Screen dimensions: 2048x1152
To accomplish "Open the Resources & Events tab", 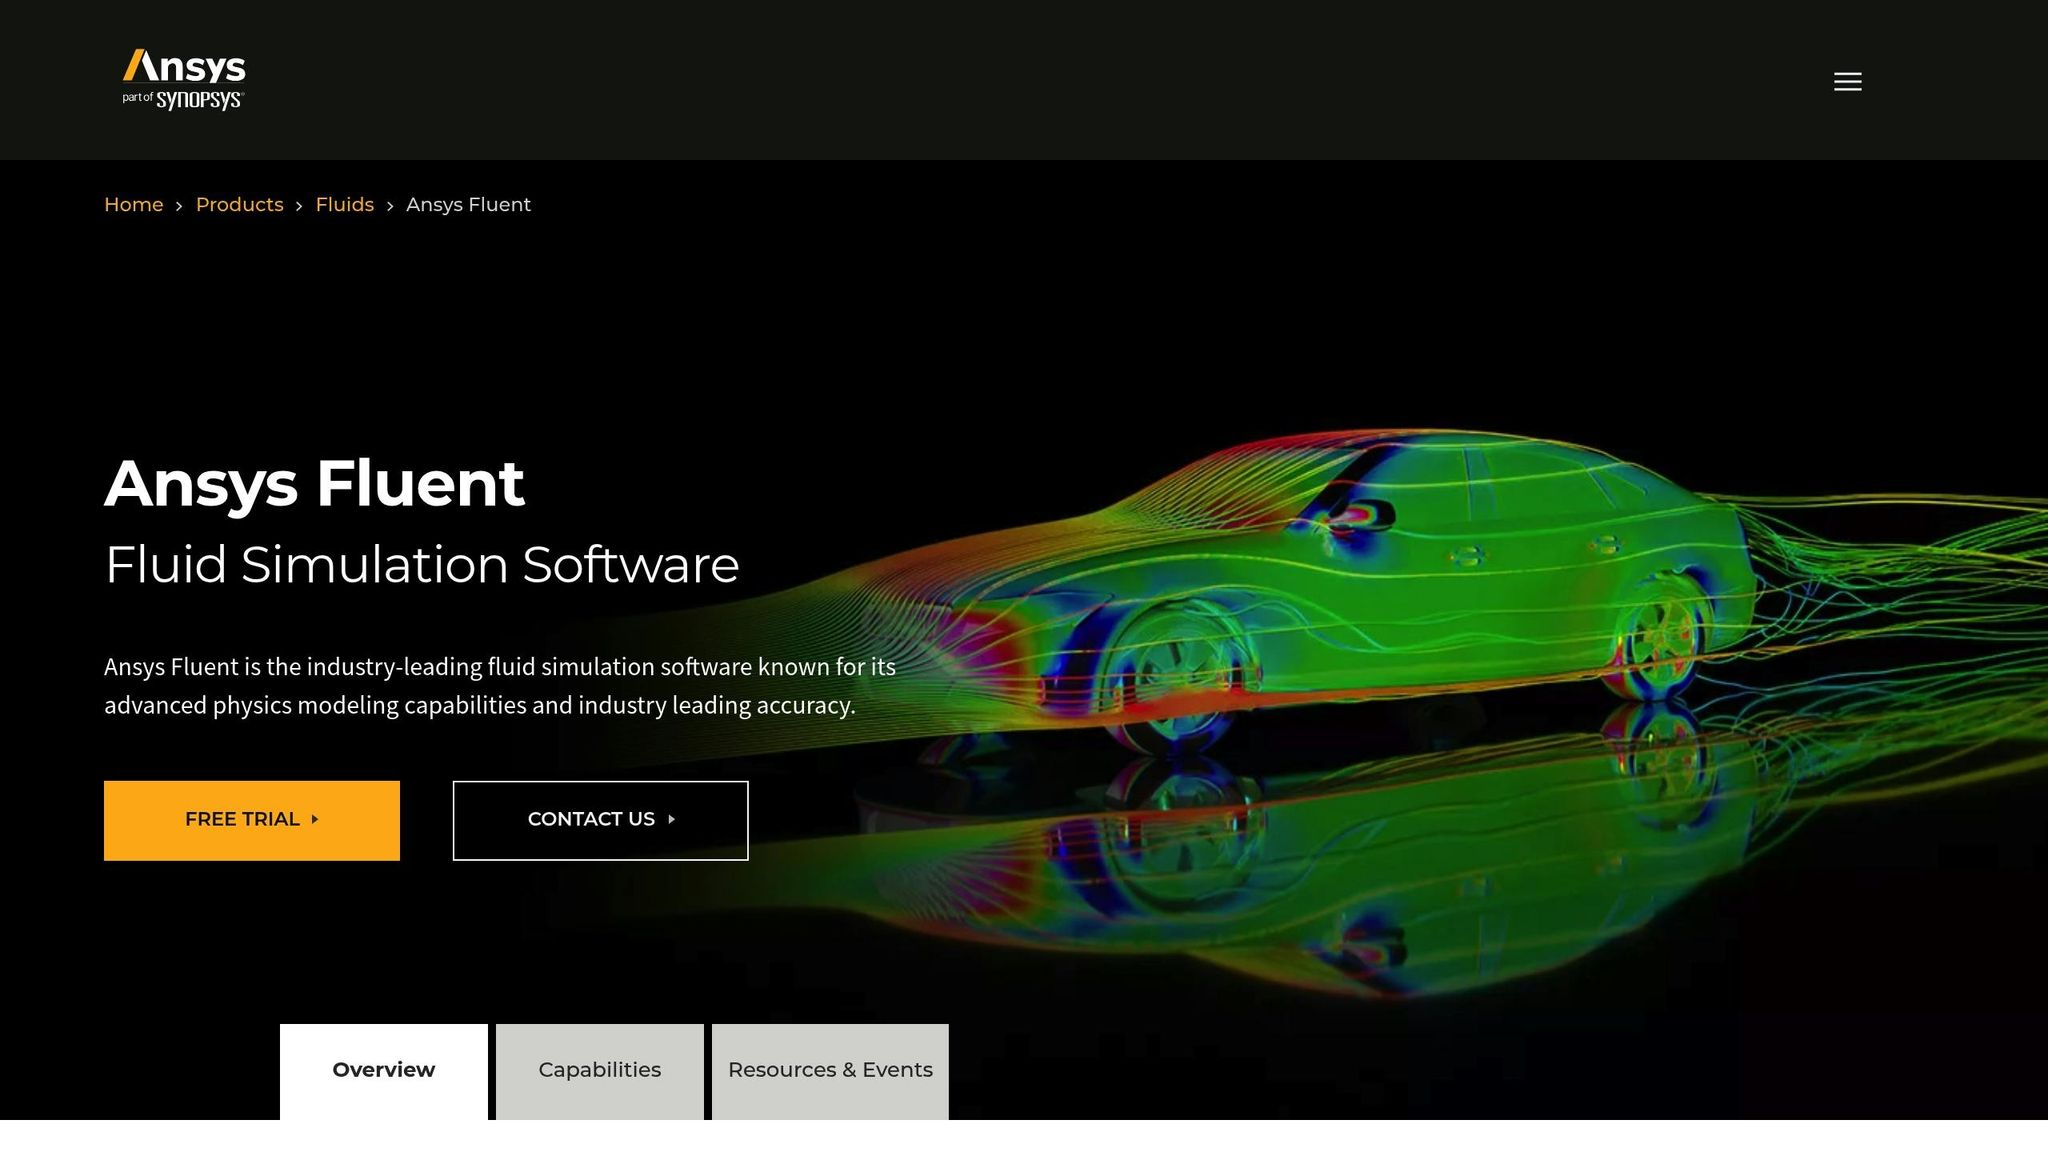I will click(829, 1069).
